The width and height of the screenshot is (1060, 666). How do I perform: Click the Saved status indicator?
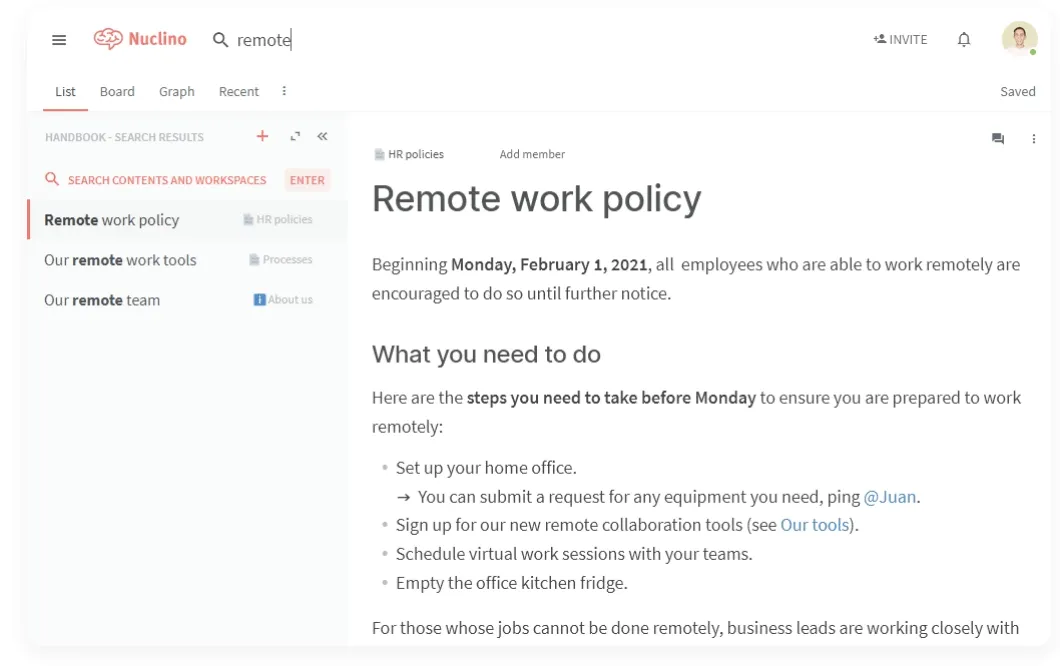[x=1017, y=91]
